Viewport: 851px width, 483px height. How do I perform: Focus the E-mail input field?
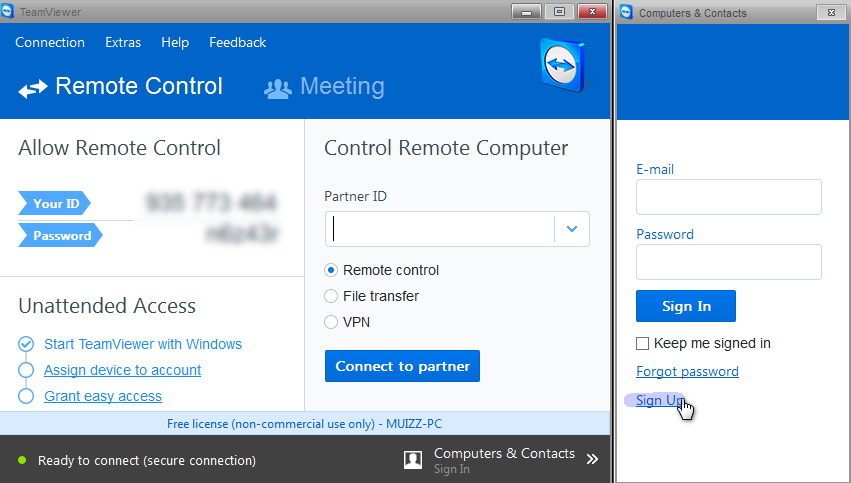[728, 197]
